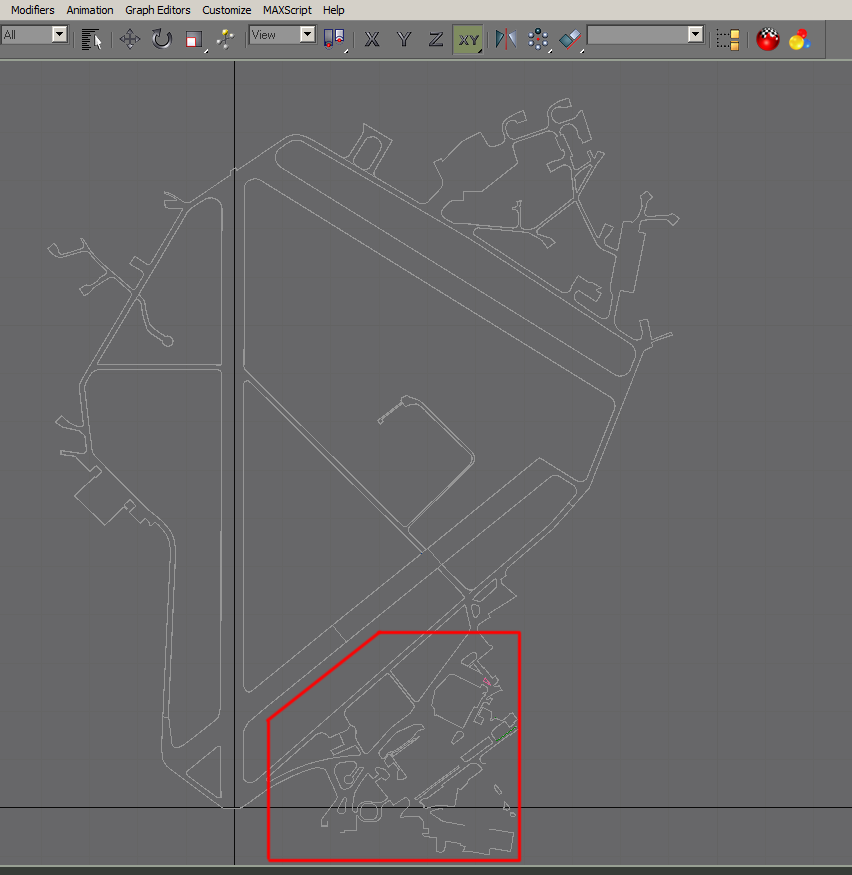The height and width of the screenshot is (875, 852).
Task: Click the Select and Manipulate icon
Action: tap(225, 39)
